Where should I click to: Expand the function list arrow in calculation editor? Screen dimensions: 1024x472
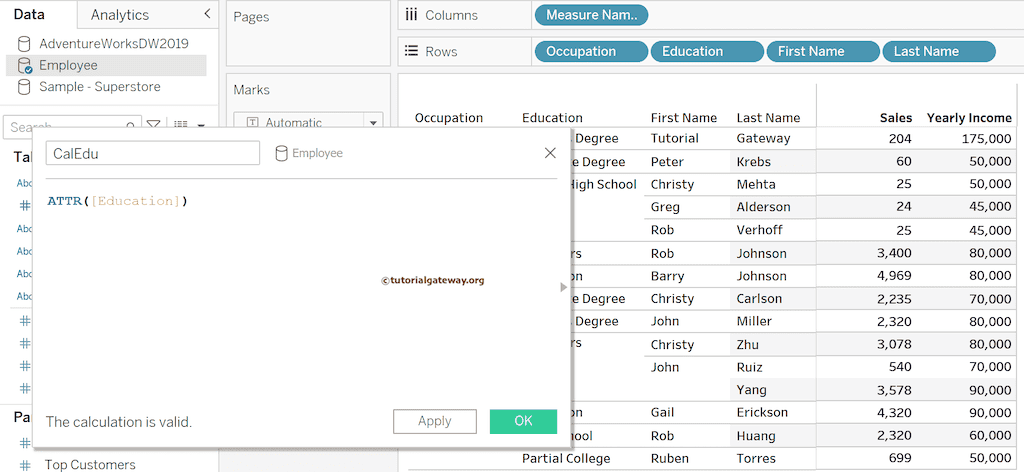[x=563, y=287]
